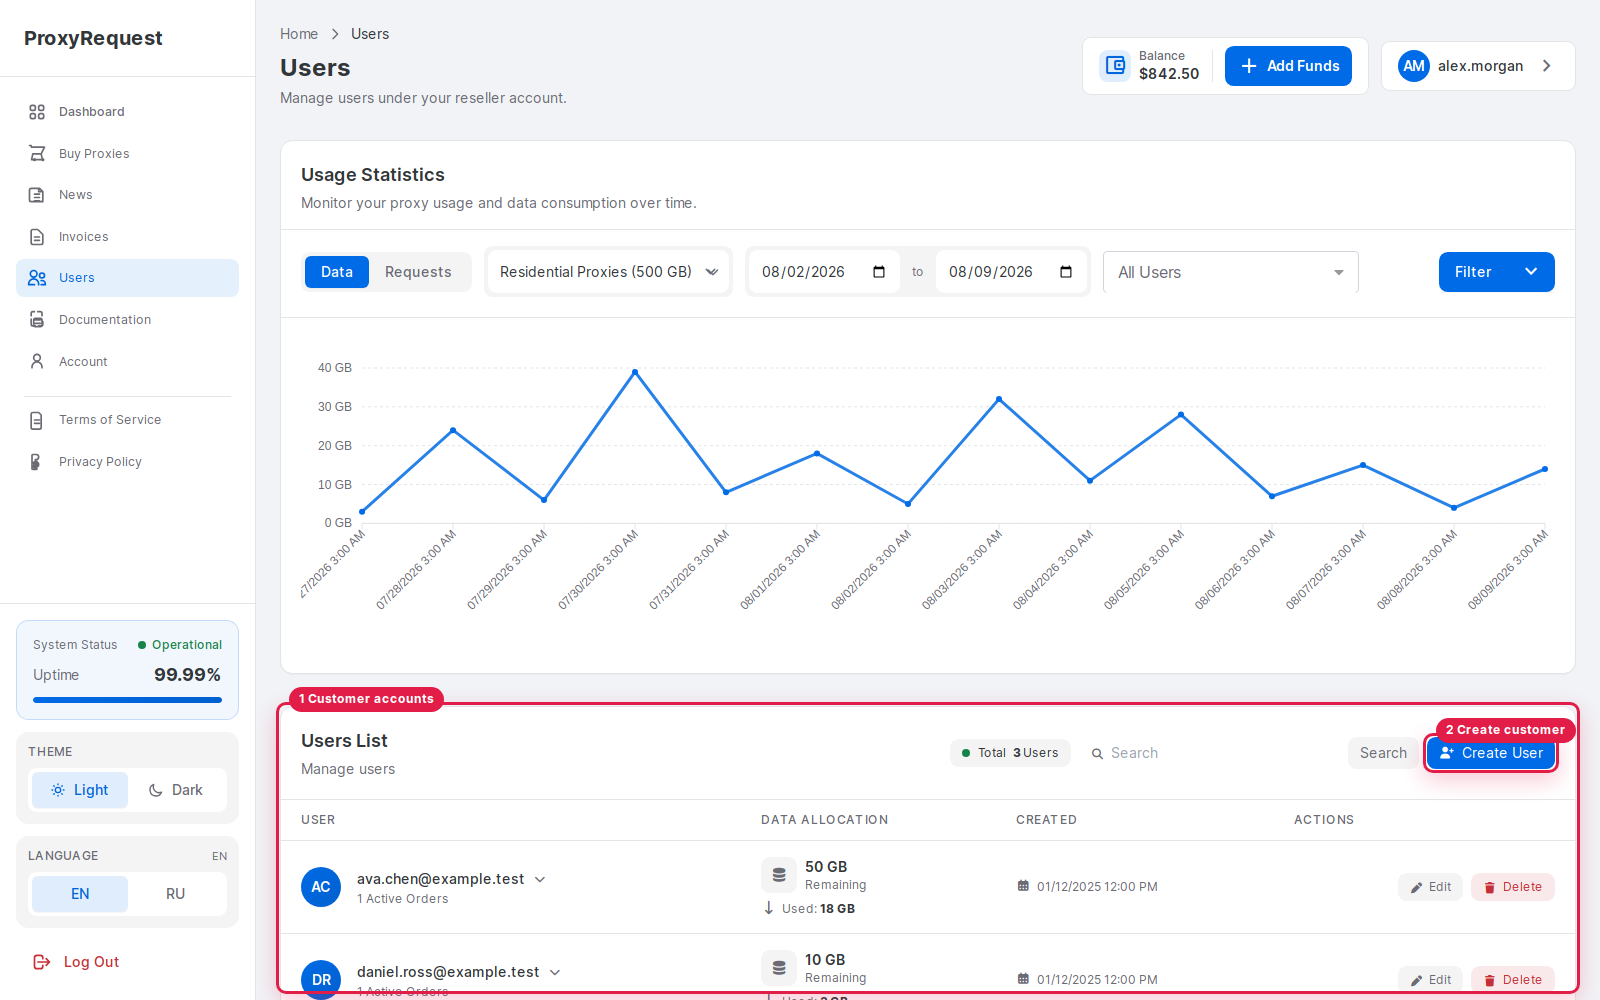The width and height of the screenshot is (1600, 1000).
Task: Click the Dashboard grid icon in sidebar
Action: pos(37,112)
